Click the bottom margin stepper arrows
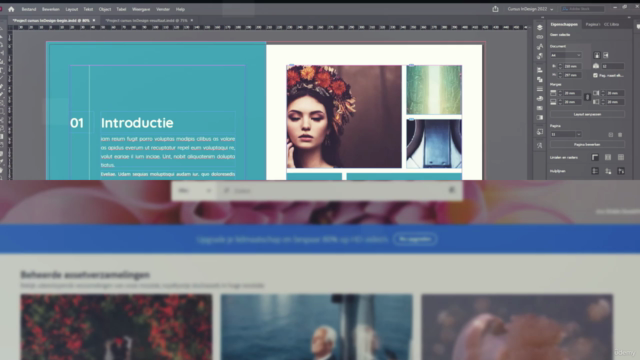The width and height of the screenshot is (640, 360). (560, 102)
